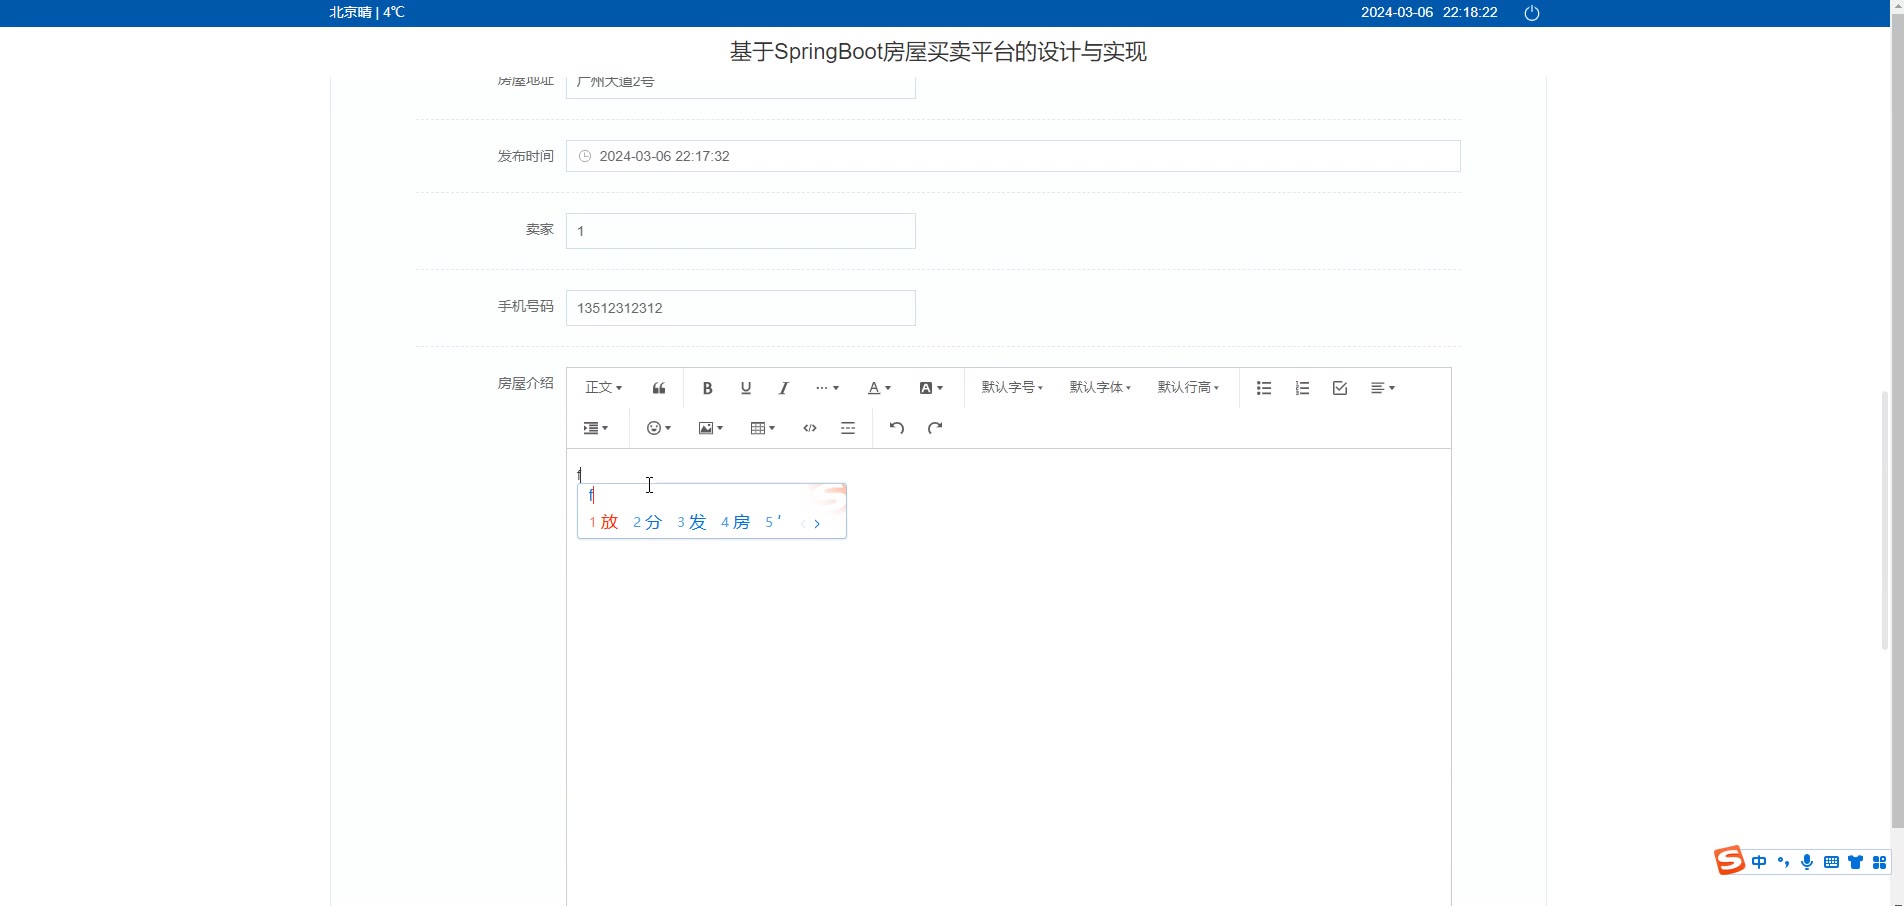Click the blockquote icon in editor toolbar
This screenshot has width=1904, height=906.
point(659,388)
